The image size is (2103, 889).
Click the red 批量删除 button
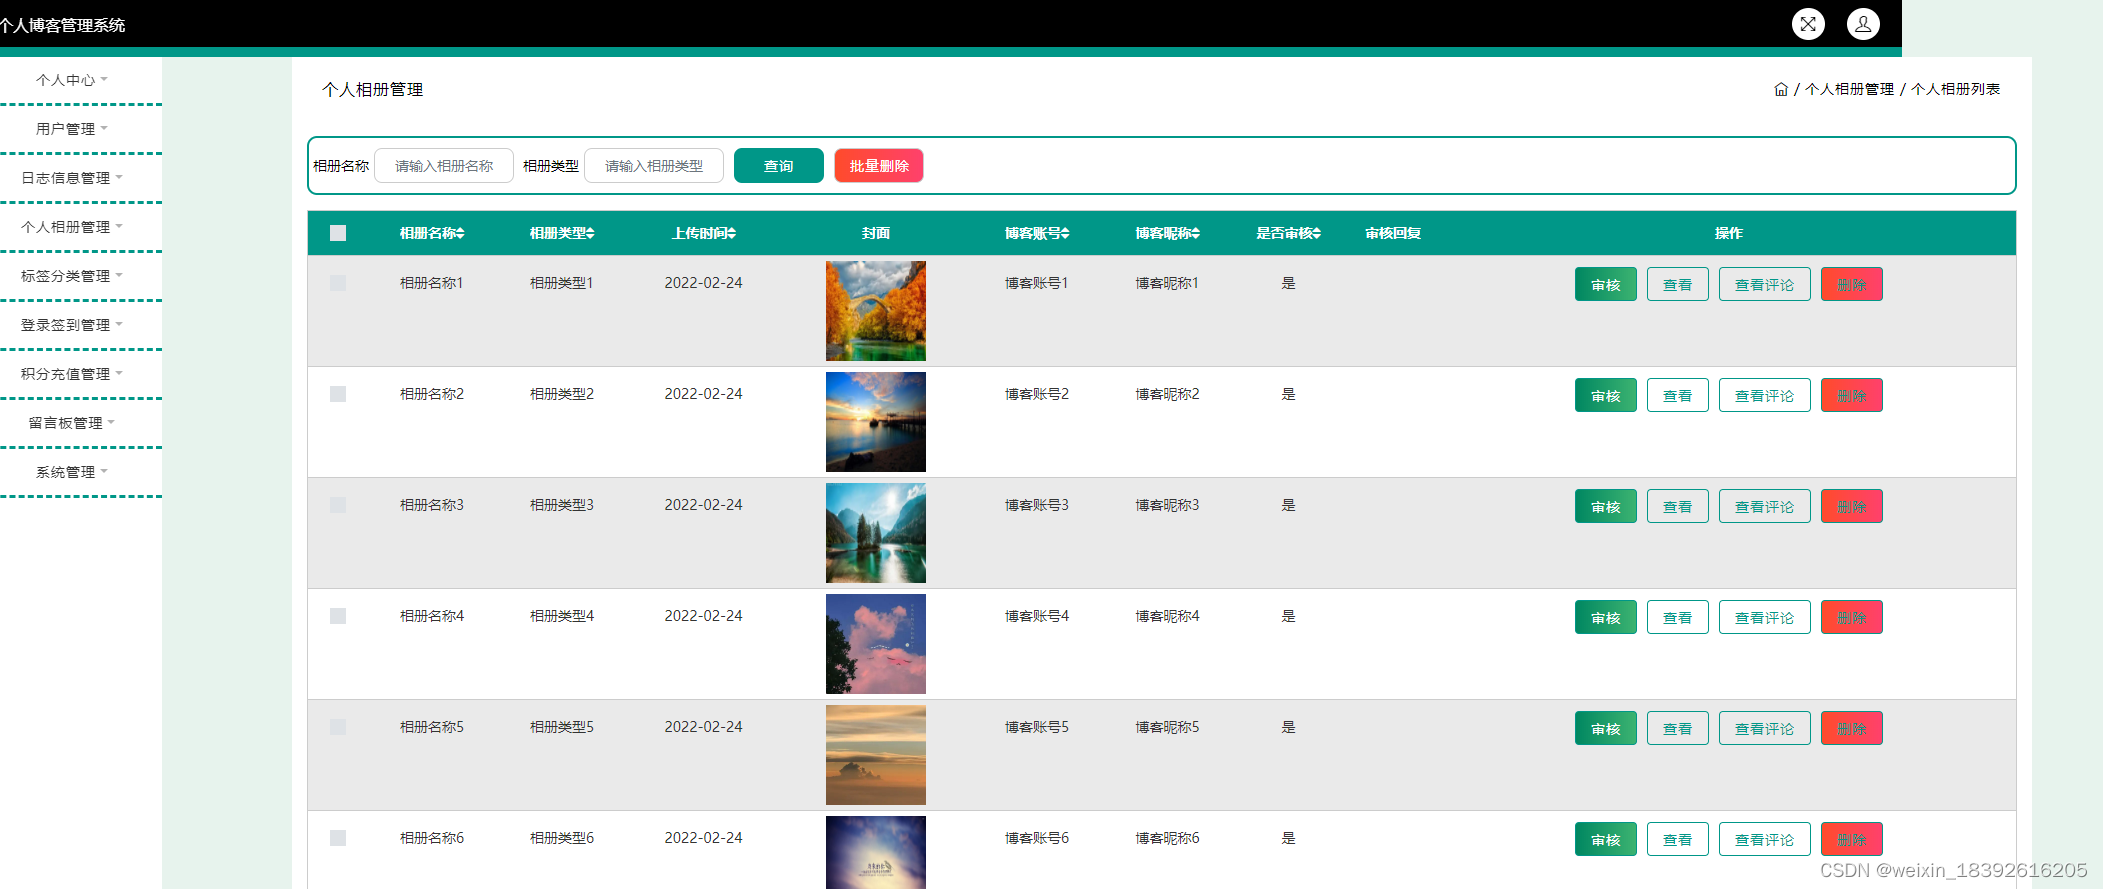879,166
